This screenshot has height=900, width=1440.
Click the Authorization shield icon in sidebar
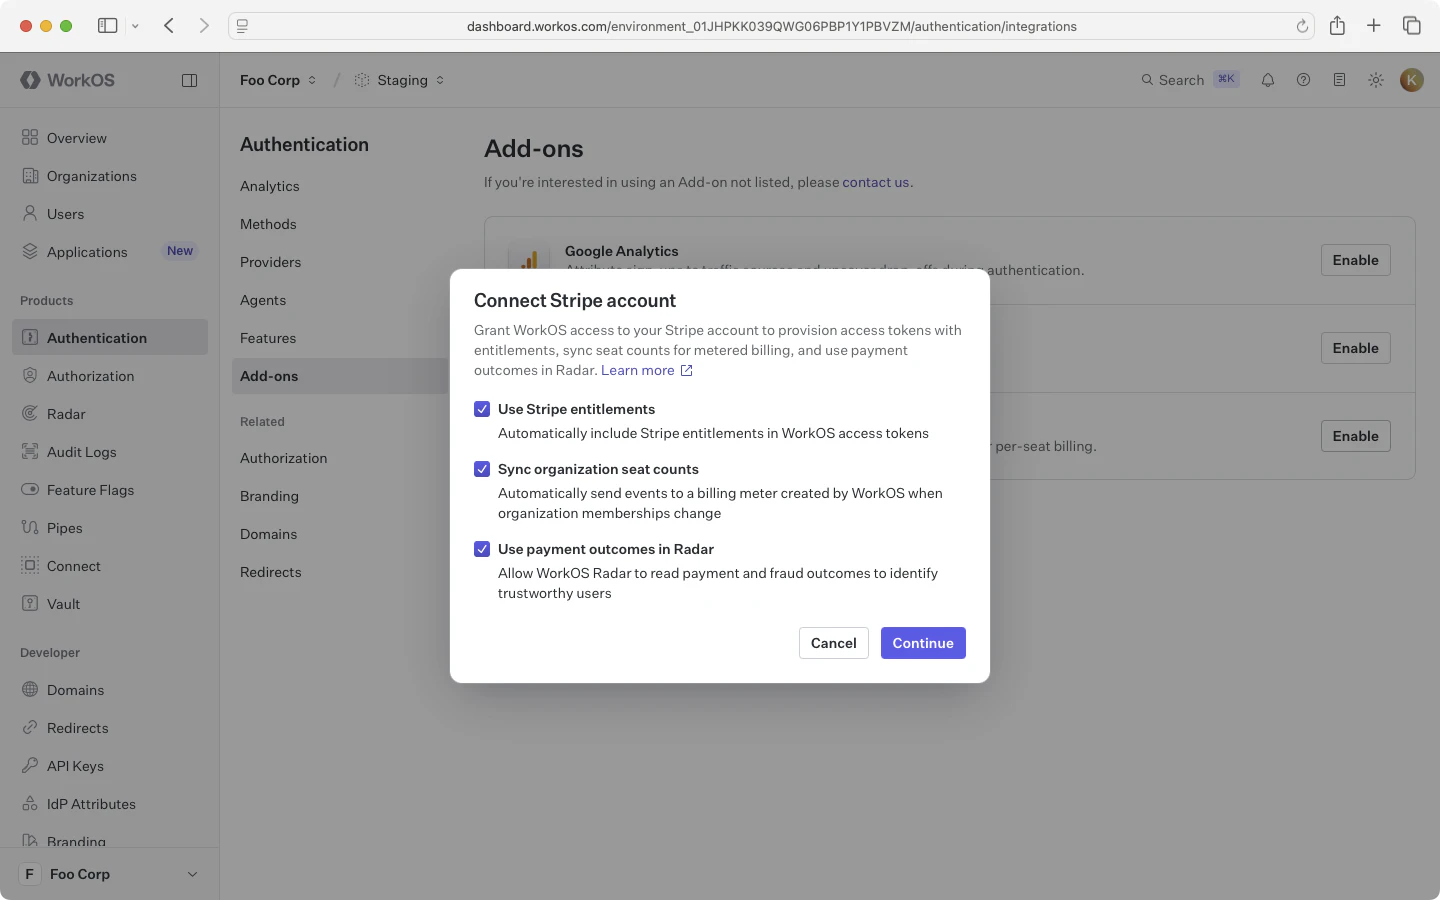[30, 376]
